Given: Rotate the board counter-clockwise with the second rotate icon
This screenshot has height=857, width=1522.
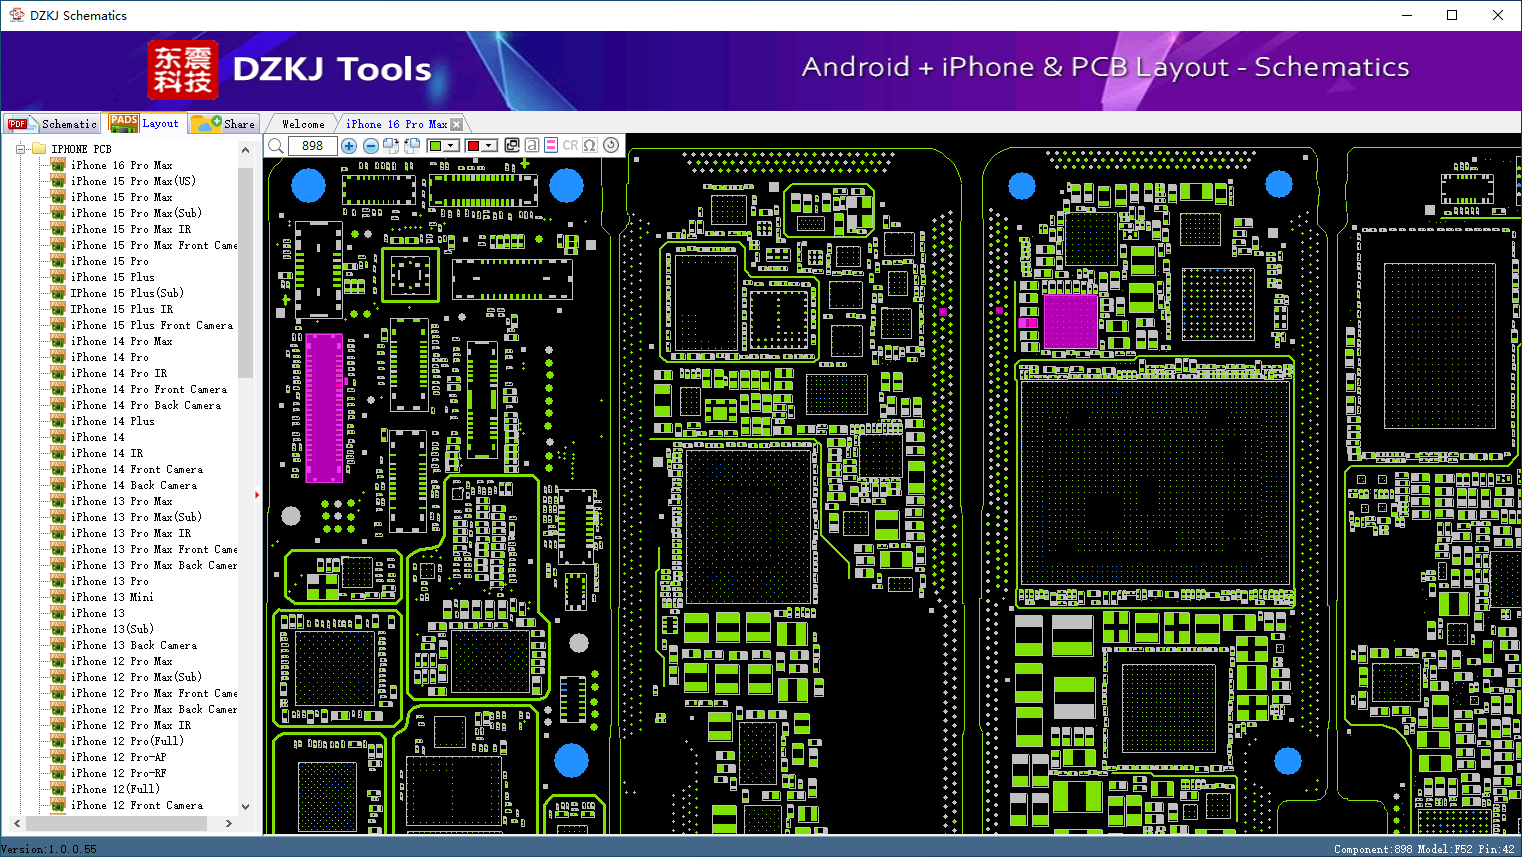Looking at the screenshot, I should pos(412,146).
